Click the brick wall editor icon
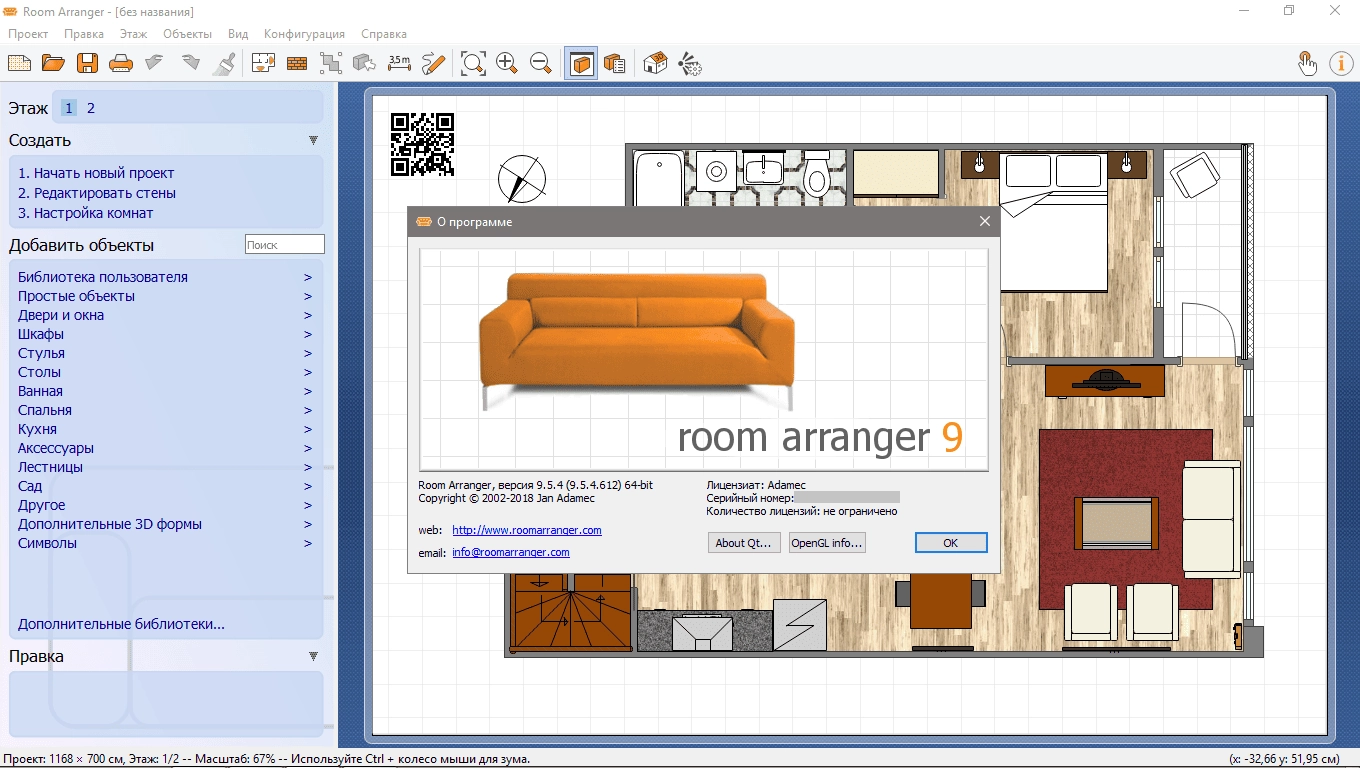The width and height of the screenshot is (1360, 768). [x=297, y=63]
